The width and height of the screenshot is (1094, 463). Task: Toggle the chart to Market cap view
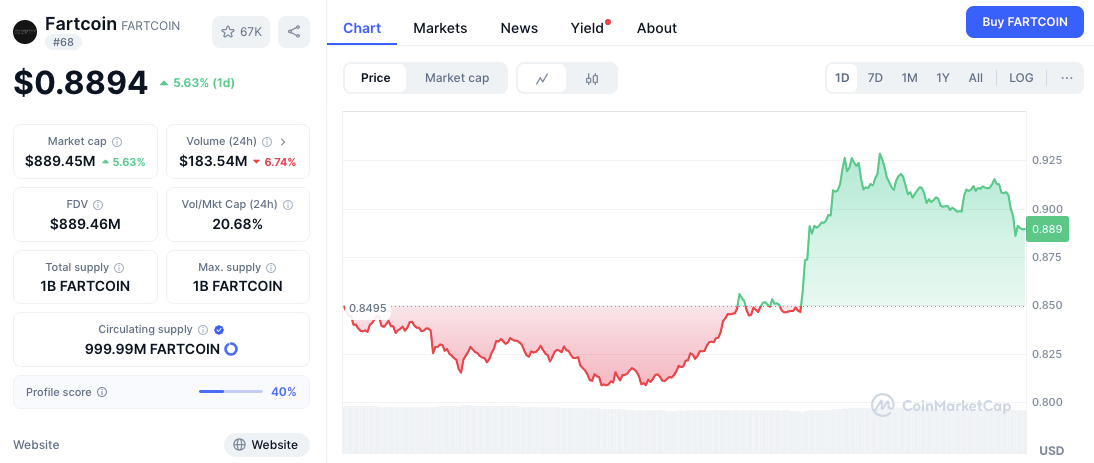(x=457, y=78)
